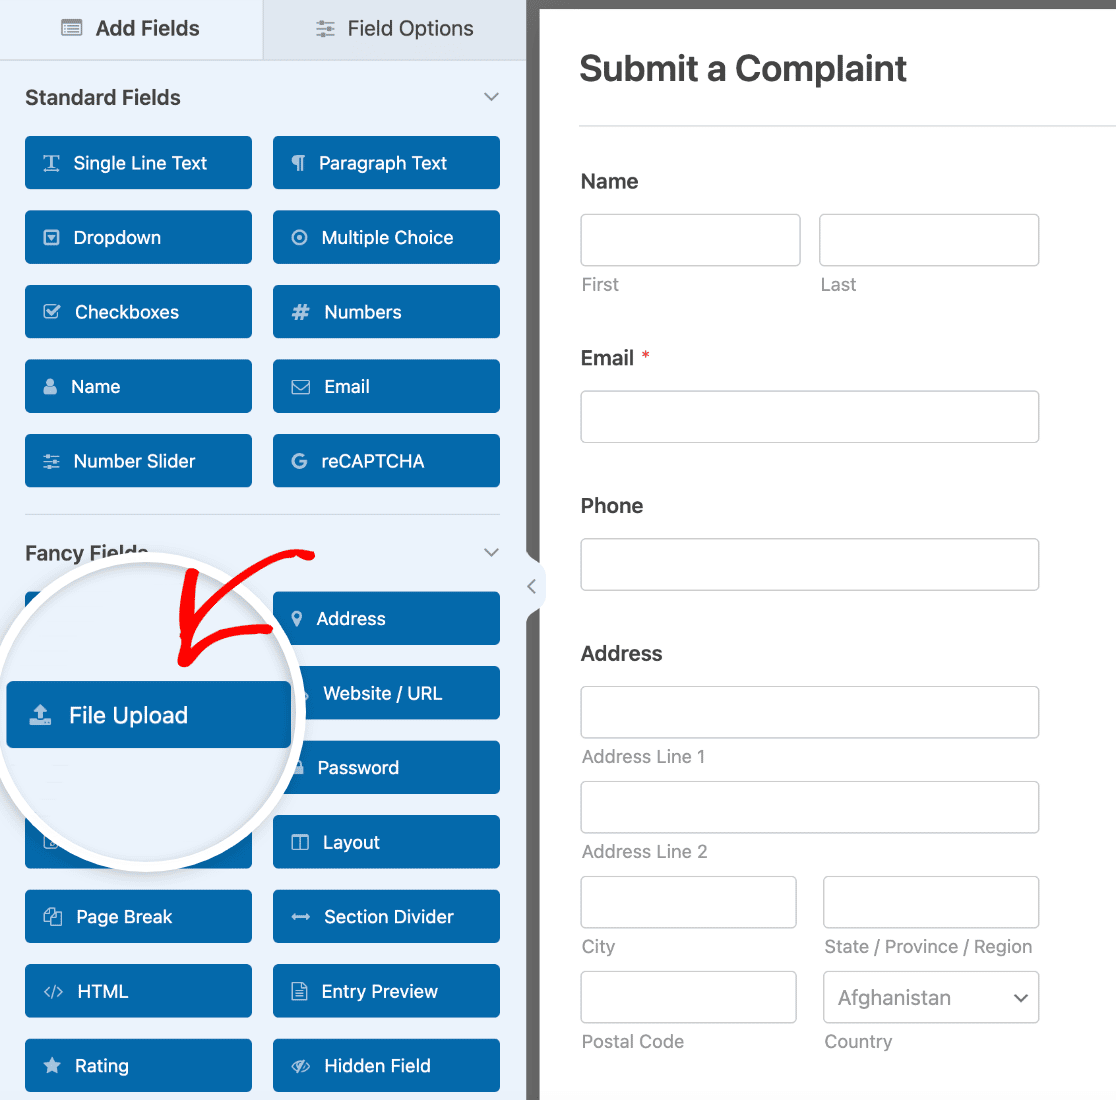Add the Checkboxes field type
Viewport: 1116px width, 1100px height.
tap(138, 311)
